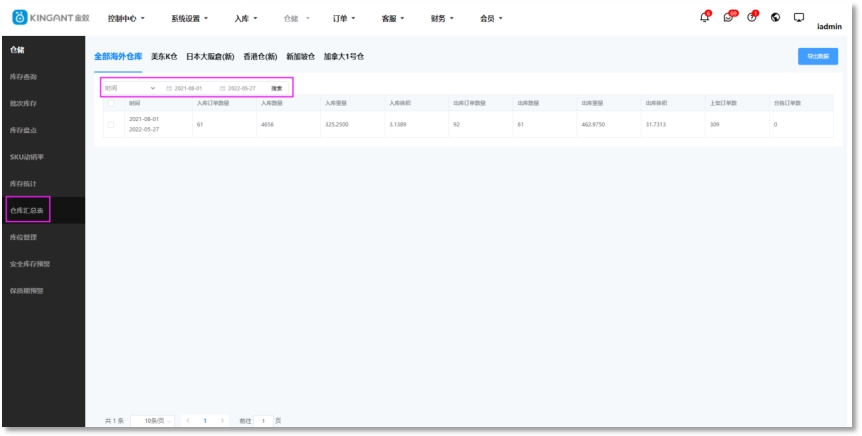Open the 10条/页 page size dropdown
This screenshot has height=436, width=862.
click(152, 421)
